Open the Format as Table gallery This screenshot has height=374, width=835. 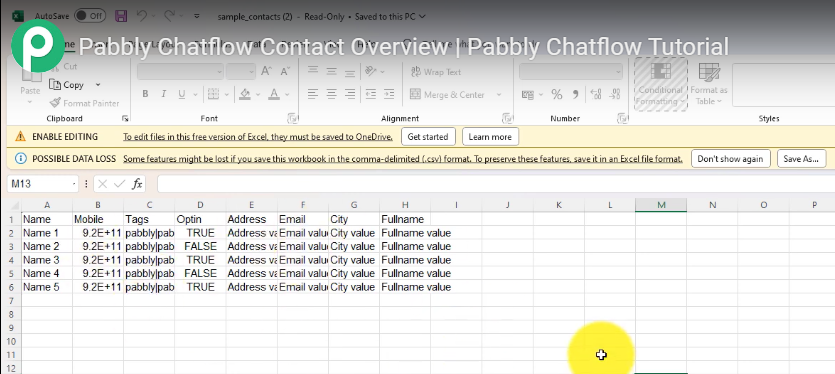(709, 84)
